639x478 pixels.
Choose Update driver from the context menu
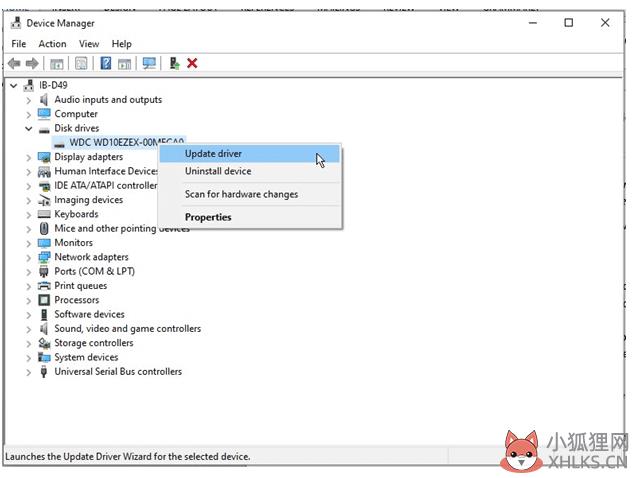point(213,154)
